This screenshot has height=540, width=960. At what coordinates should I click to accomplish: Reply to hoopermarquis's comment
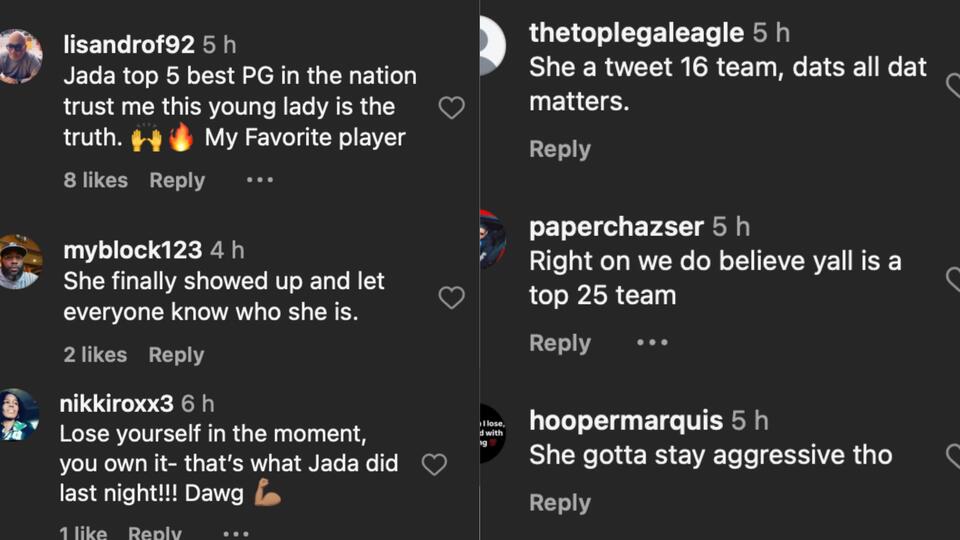click(560, 502)
